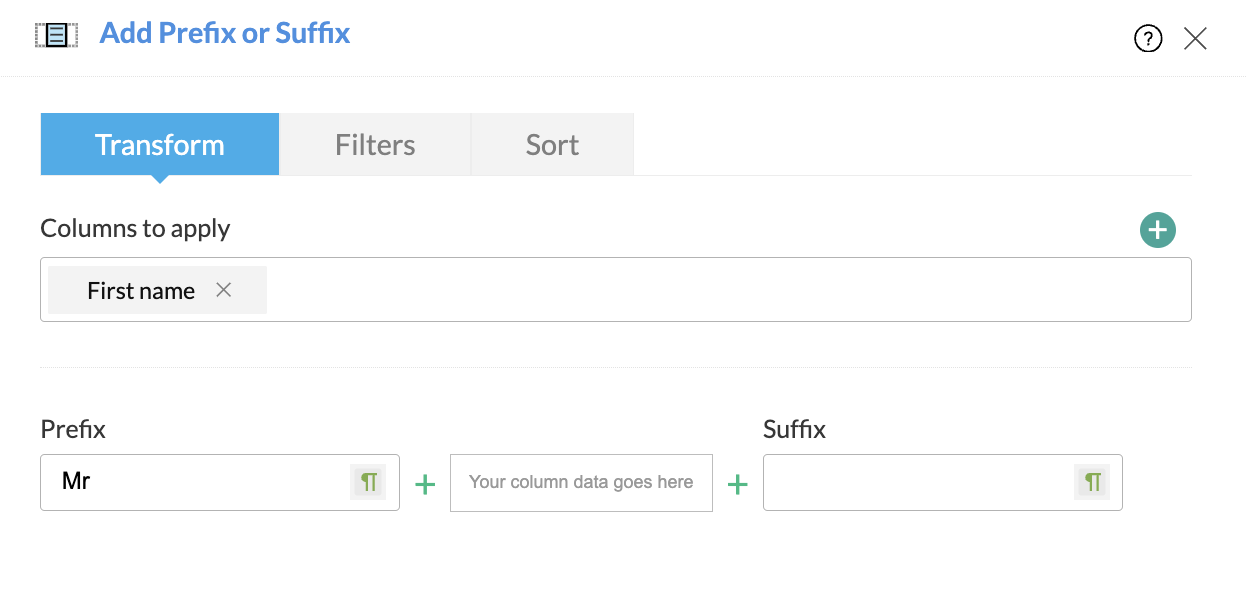Click the 'Add Prefix or Suffix' title text
Image resolution: width=1246 pixels, height=590 pixels.
click(225, 34)
